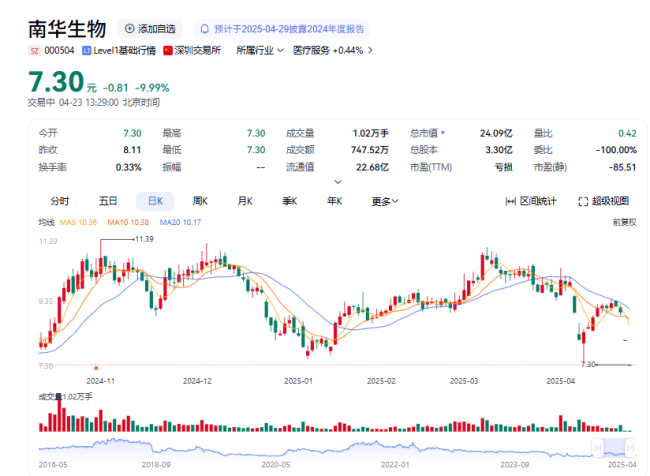Click the Level1 basic quotes badge icon
The height and width of the screenshot is (476, 650).
(x=89, y=50)
